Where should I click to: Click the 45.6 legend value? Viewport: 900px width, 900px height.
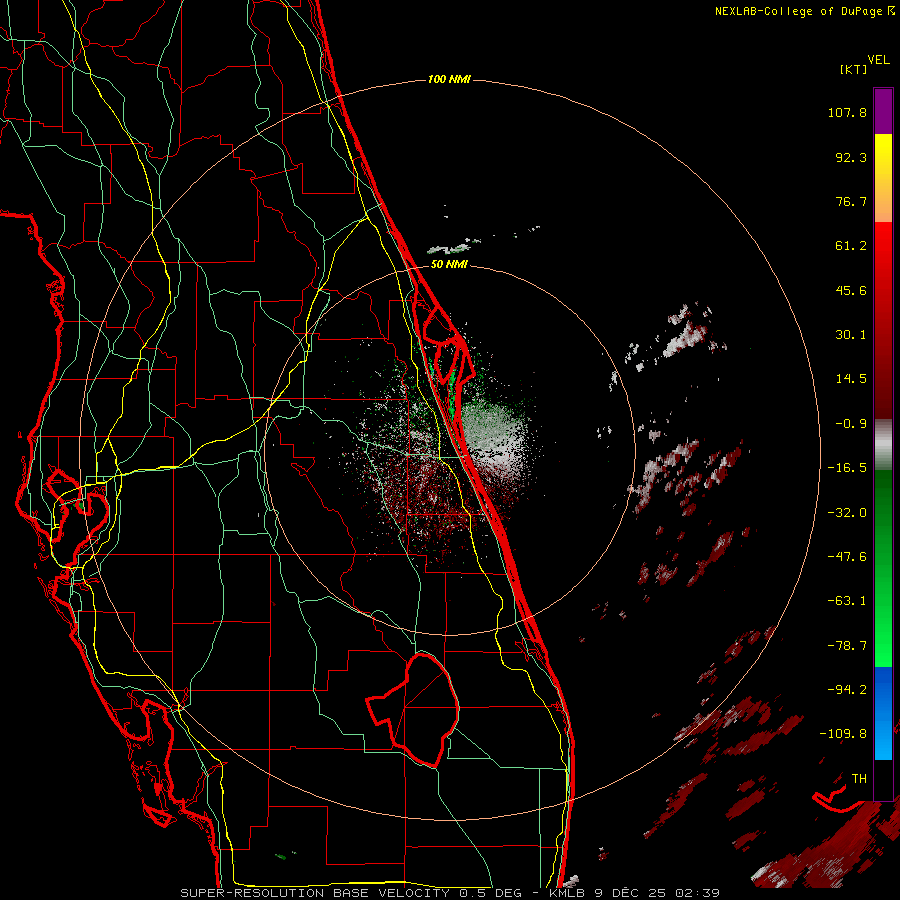851,290
